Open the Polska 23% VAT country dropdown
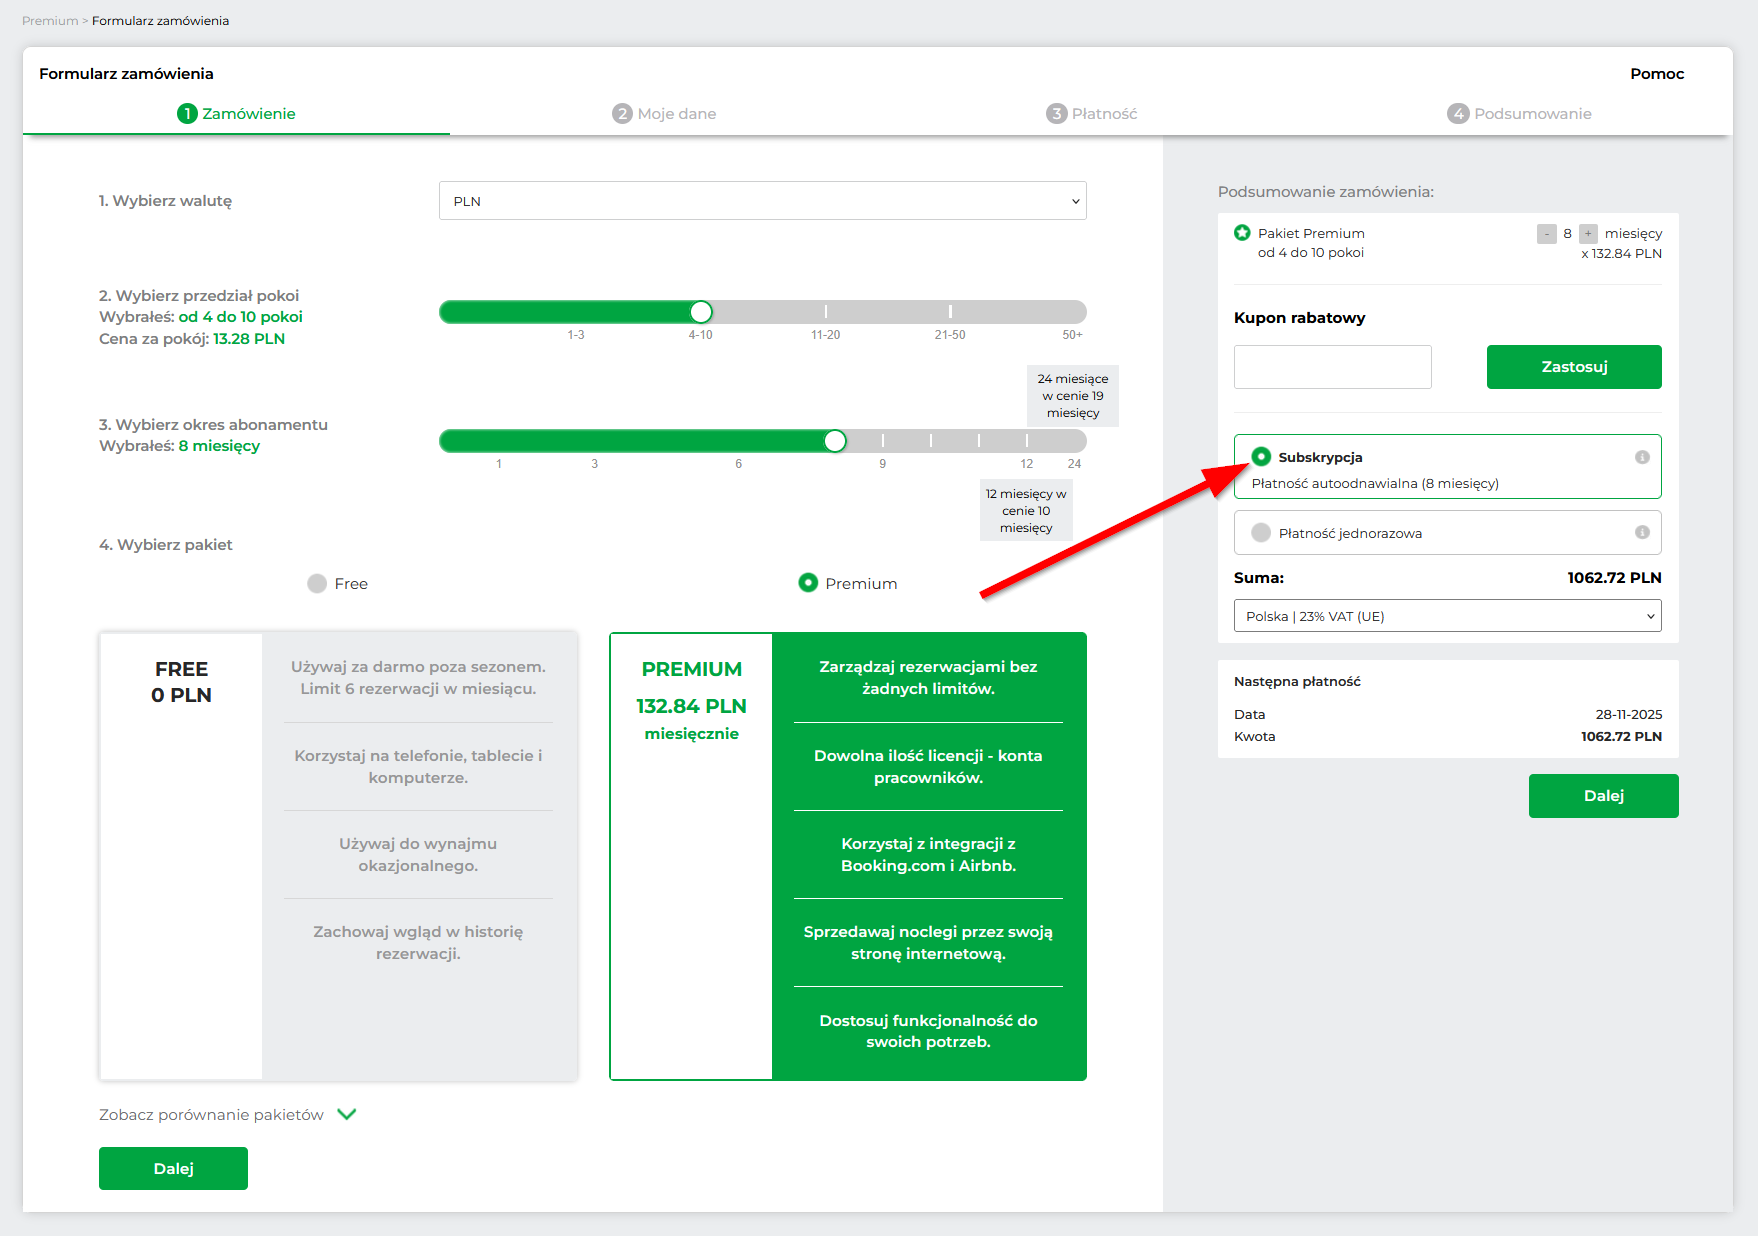The image size is (1758, 1236). click(x=1448, y=616)
